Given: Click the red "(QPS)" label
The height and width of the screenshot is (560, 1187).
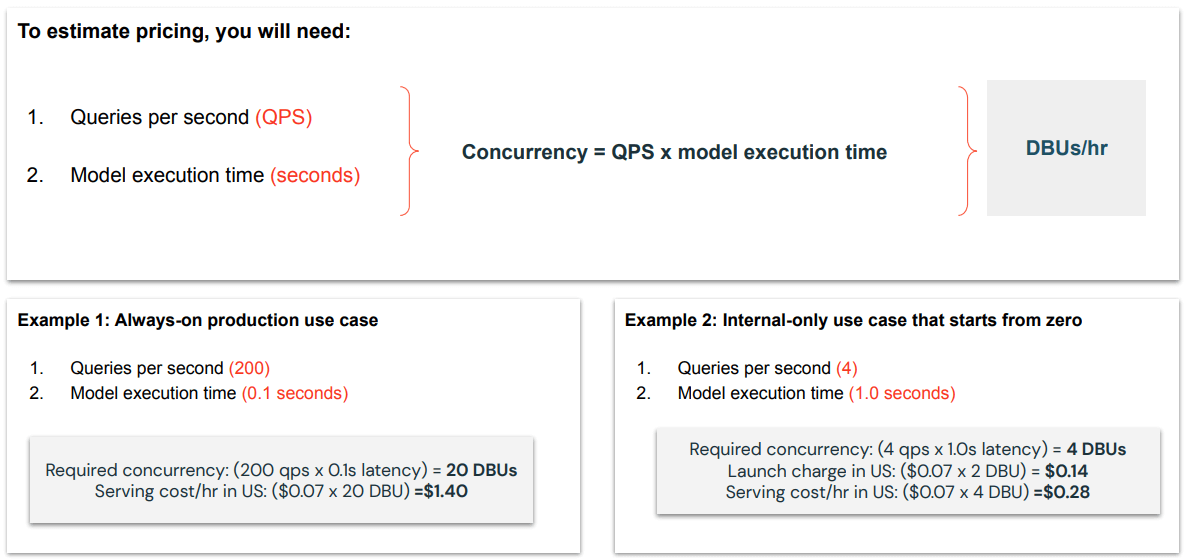Looking at the screenshot, I should click(283, 117).
